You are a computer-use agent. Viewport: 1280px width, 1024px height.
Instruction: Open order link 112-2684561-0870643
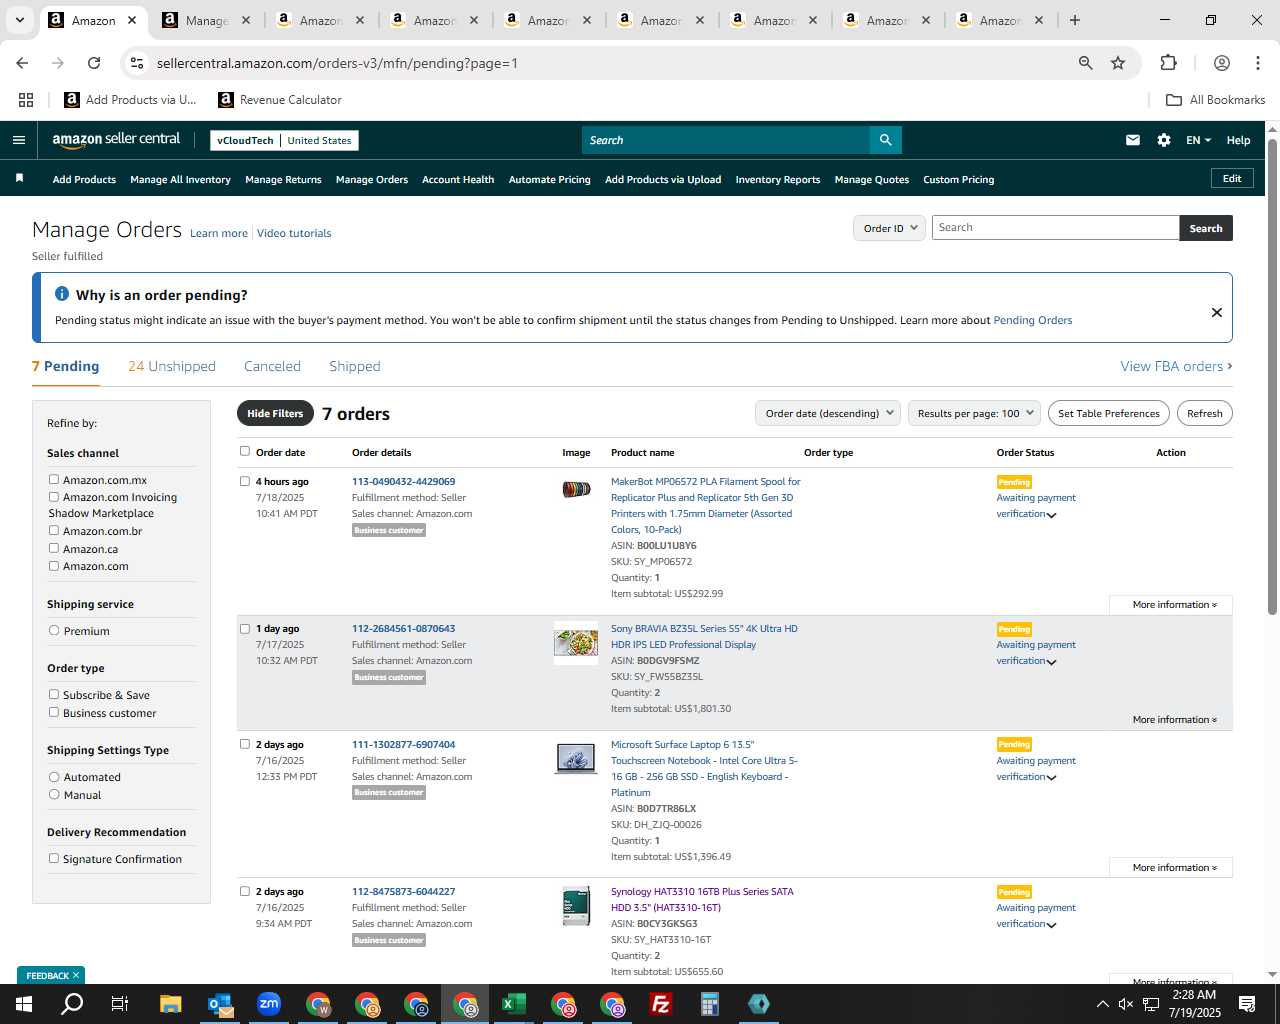pyautogui.click(x=403, y=629)
